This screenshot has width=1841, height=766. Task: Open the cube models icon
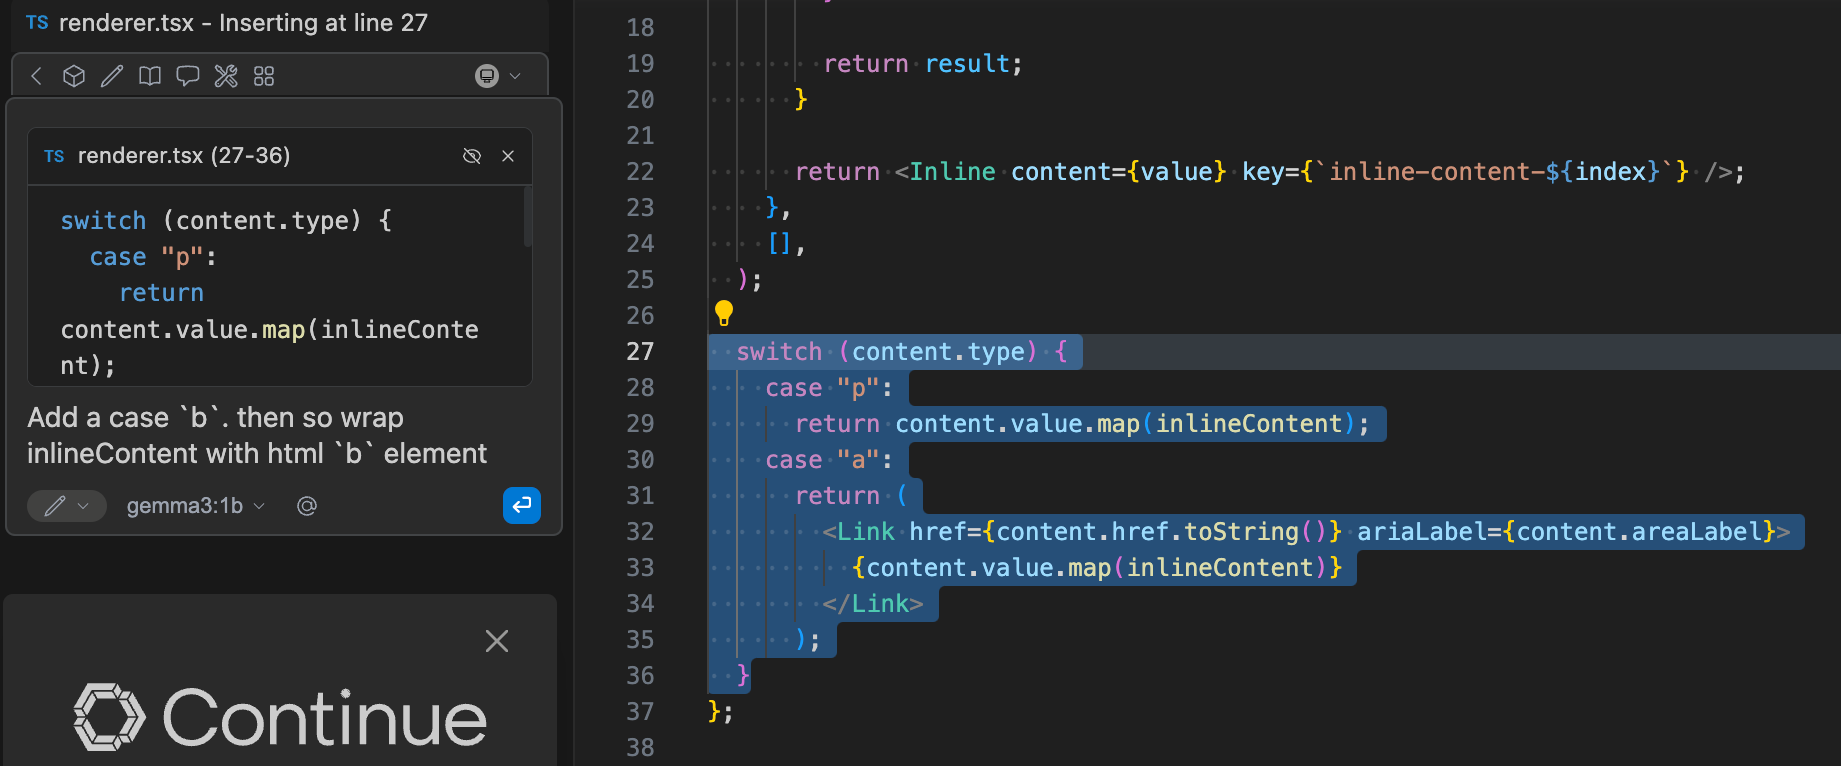74,76
